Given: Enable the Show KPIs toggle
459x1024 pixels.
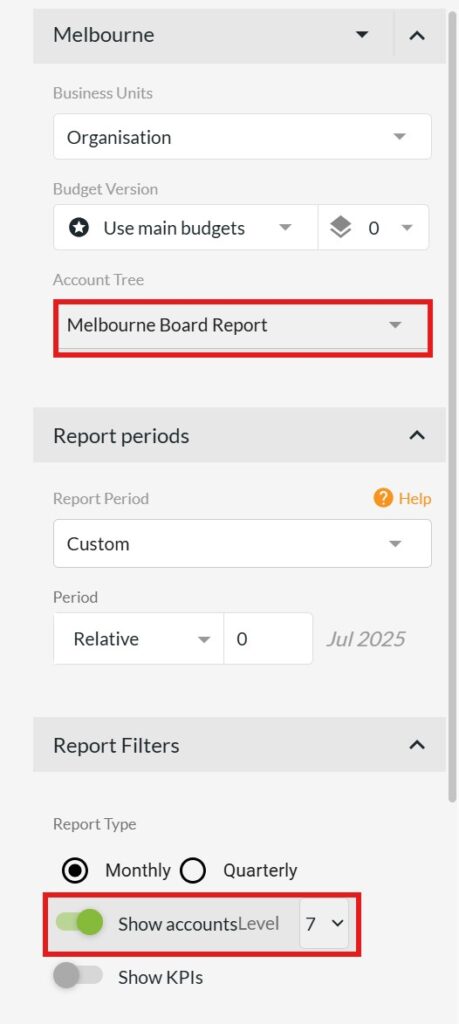Looking at the screenshot, I should [x=78, y=976].
